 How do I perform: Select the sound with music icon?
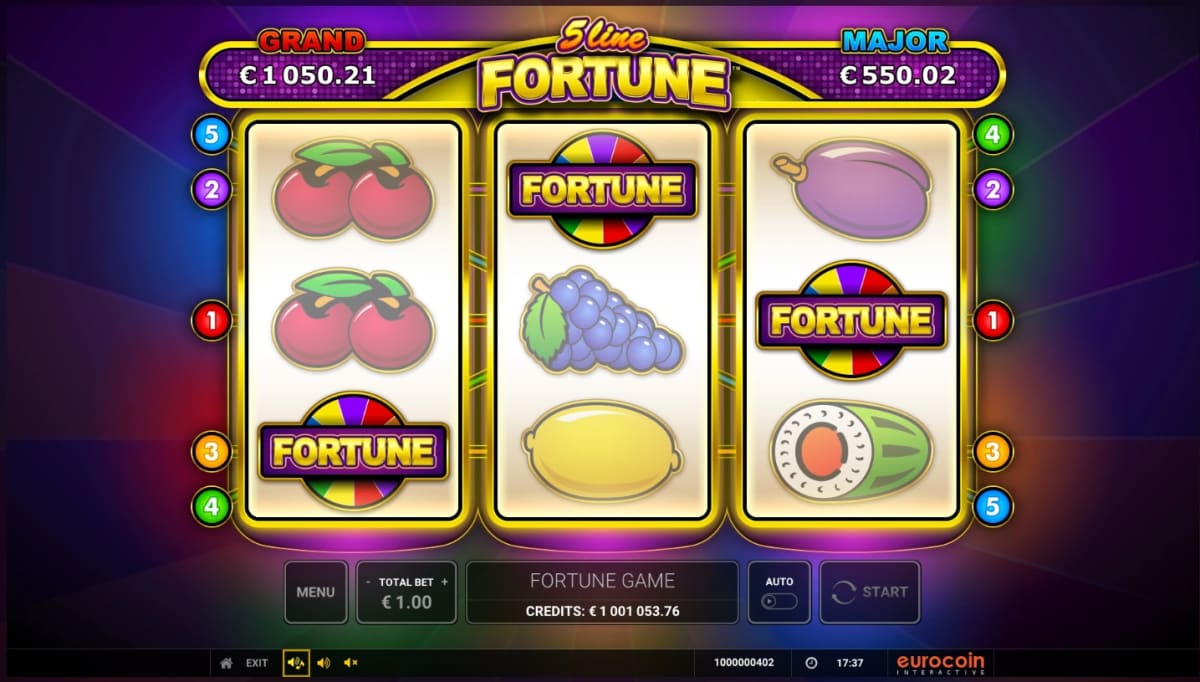click(296, 663)
